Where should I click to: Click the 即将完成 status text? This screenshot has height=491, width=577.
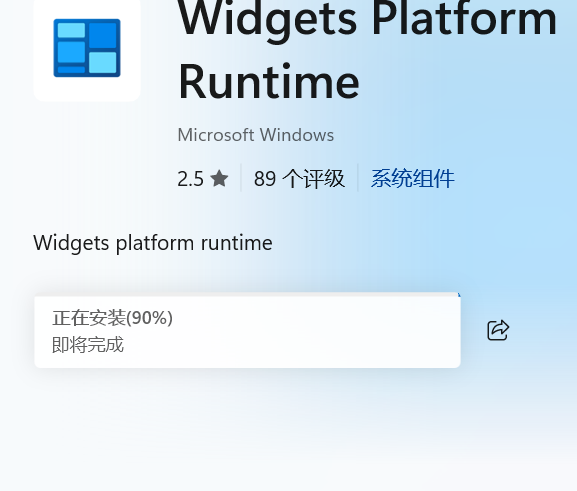click(88, 345)
